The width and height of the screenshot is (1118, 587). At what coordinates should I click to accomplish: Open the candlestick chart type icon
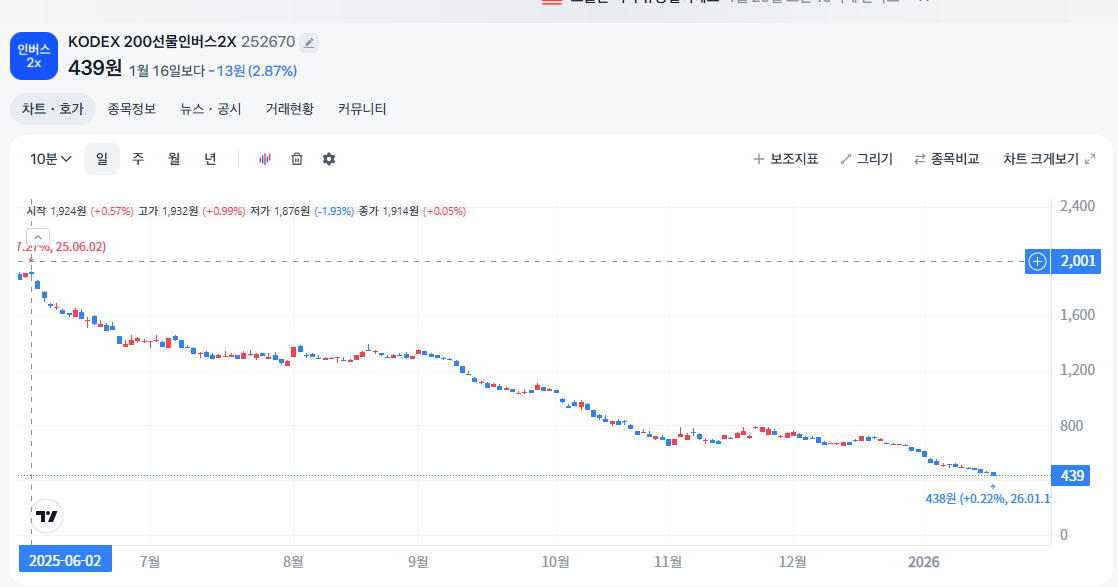pyautogui.click(x=265, y=159)
